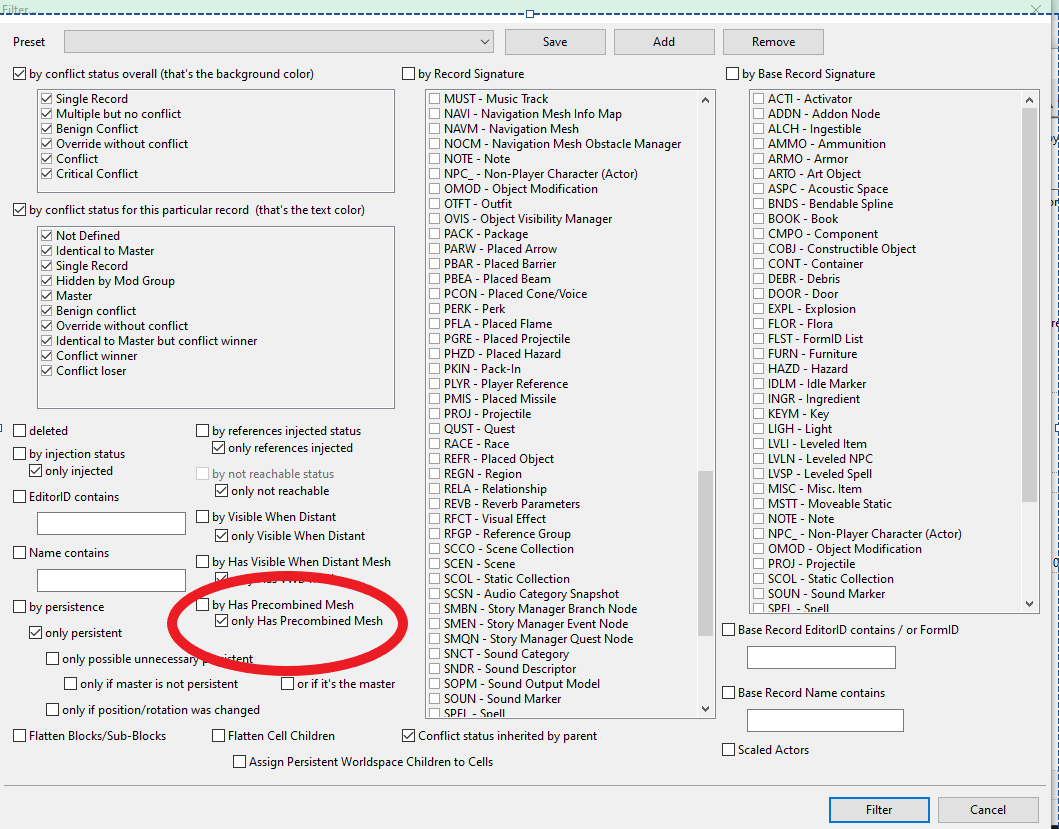Uncheck Multiple but no conflict
This screenshot has width=1059, height=829.
click(x=47, y=114)
